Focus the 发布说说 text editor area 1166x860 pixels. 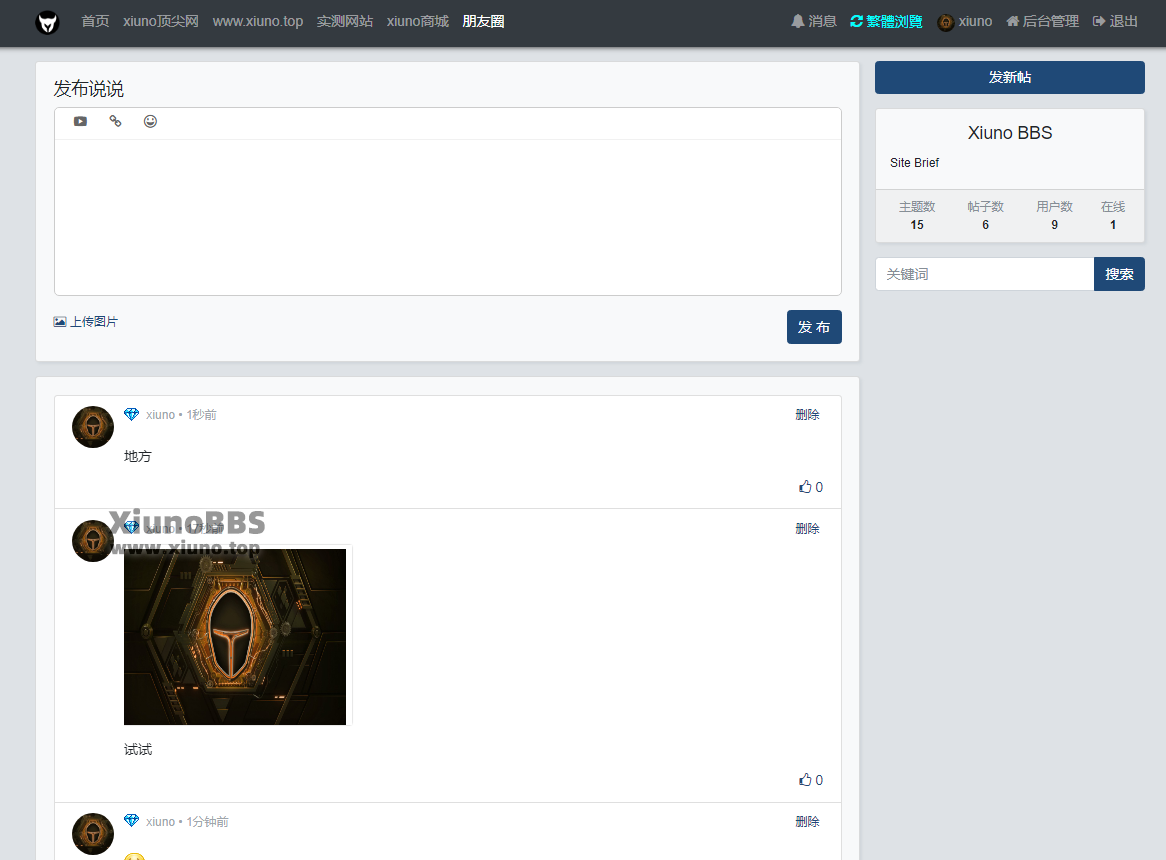[448, 217]
